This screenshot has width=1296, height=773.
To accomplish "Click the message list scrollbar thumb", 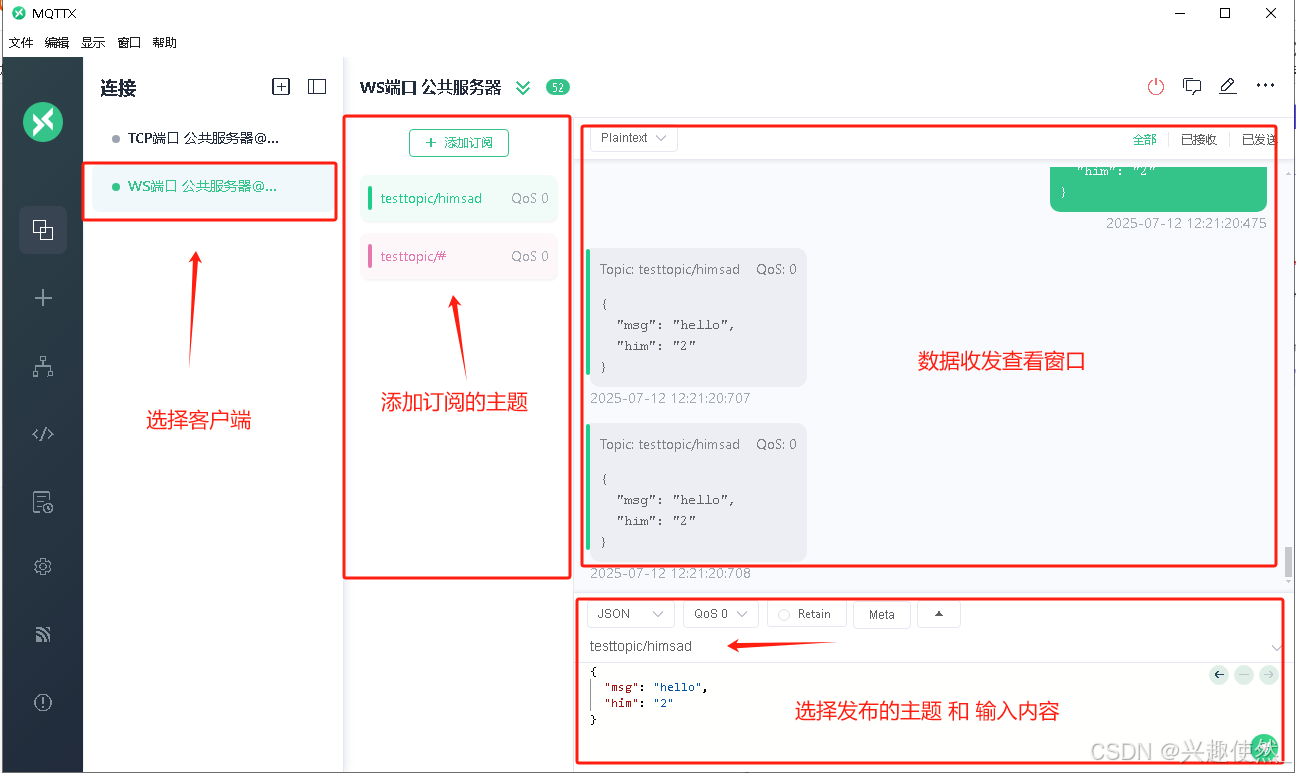I will [x=1288, y=561].
